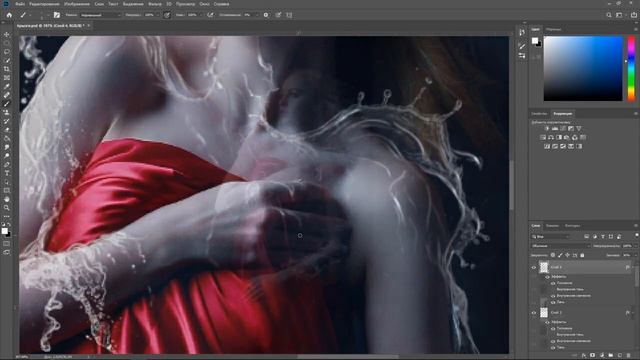This screenshot has height=360, width=640.
Task: Switch to the Channels tab in Layers panel group
Action: pyautogui.click(x=552, y=226)
